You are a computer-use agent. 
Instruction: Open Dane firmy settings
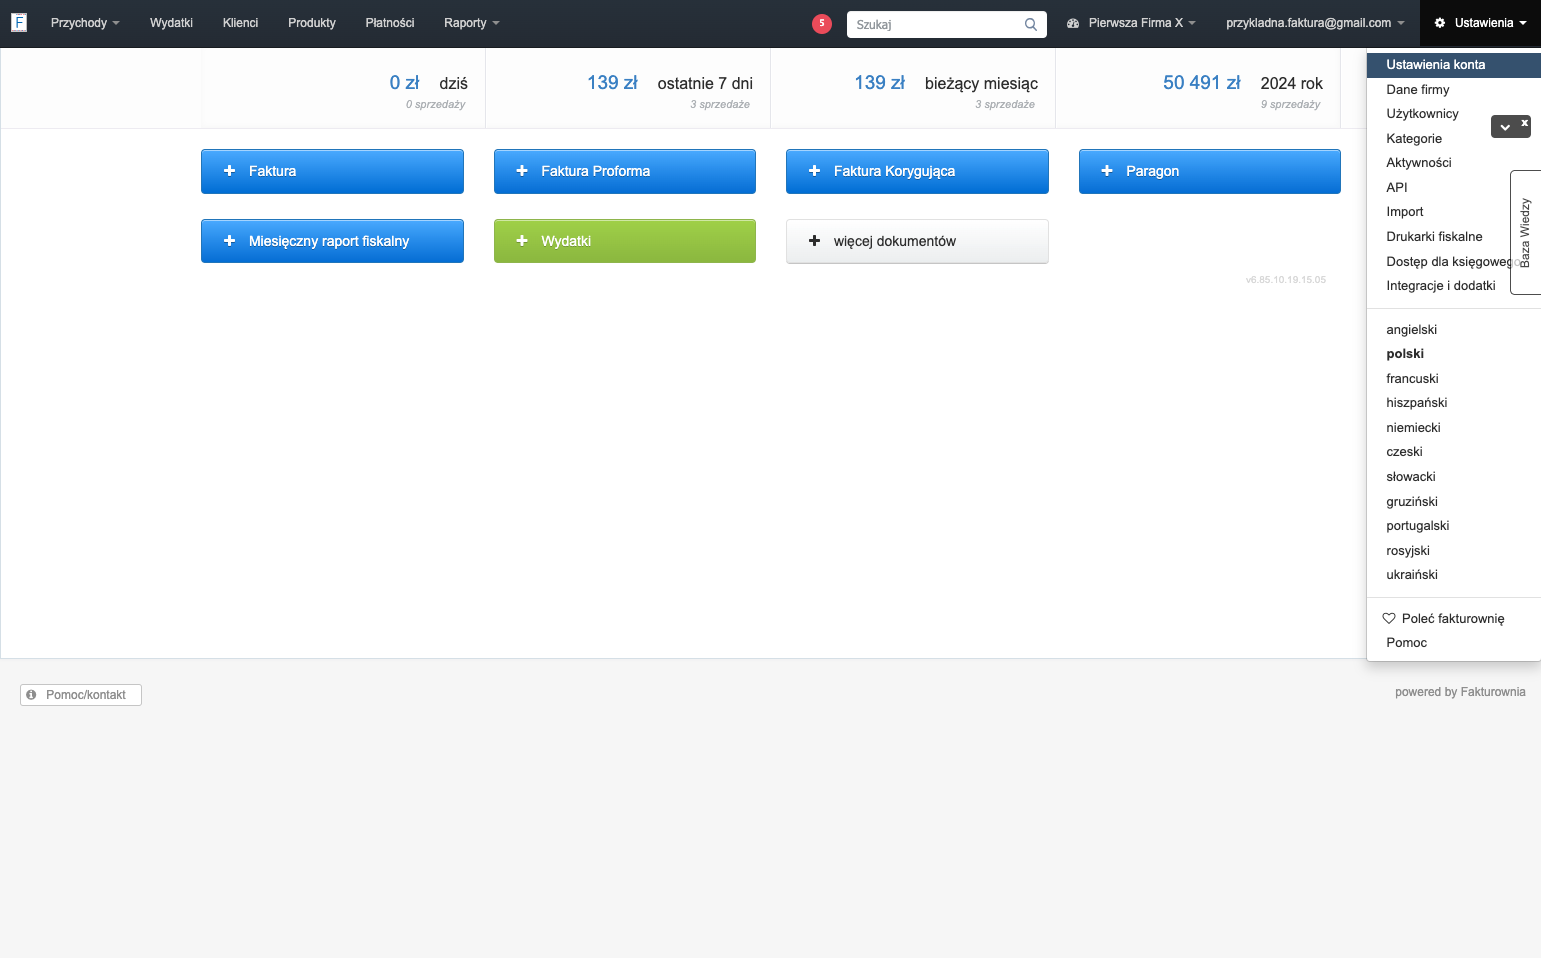[x=1417, y=89]
